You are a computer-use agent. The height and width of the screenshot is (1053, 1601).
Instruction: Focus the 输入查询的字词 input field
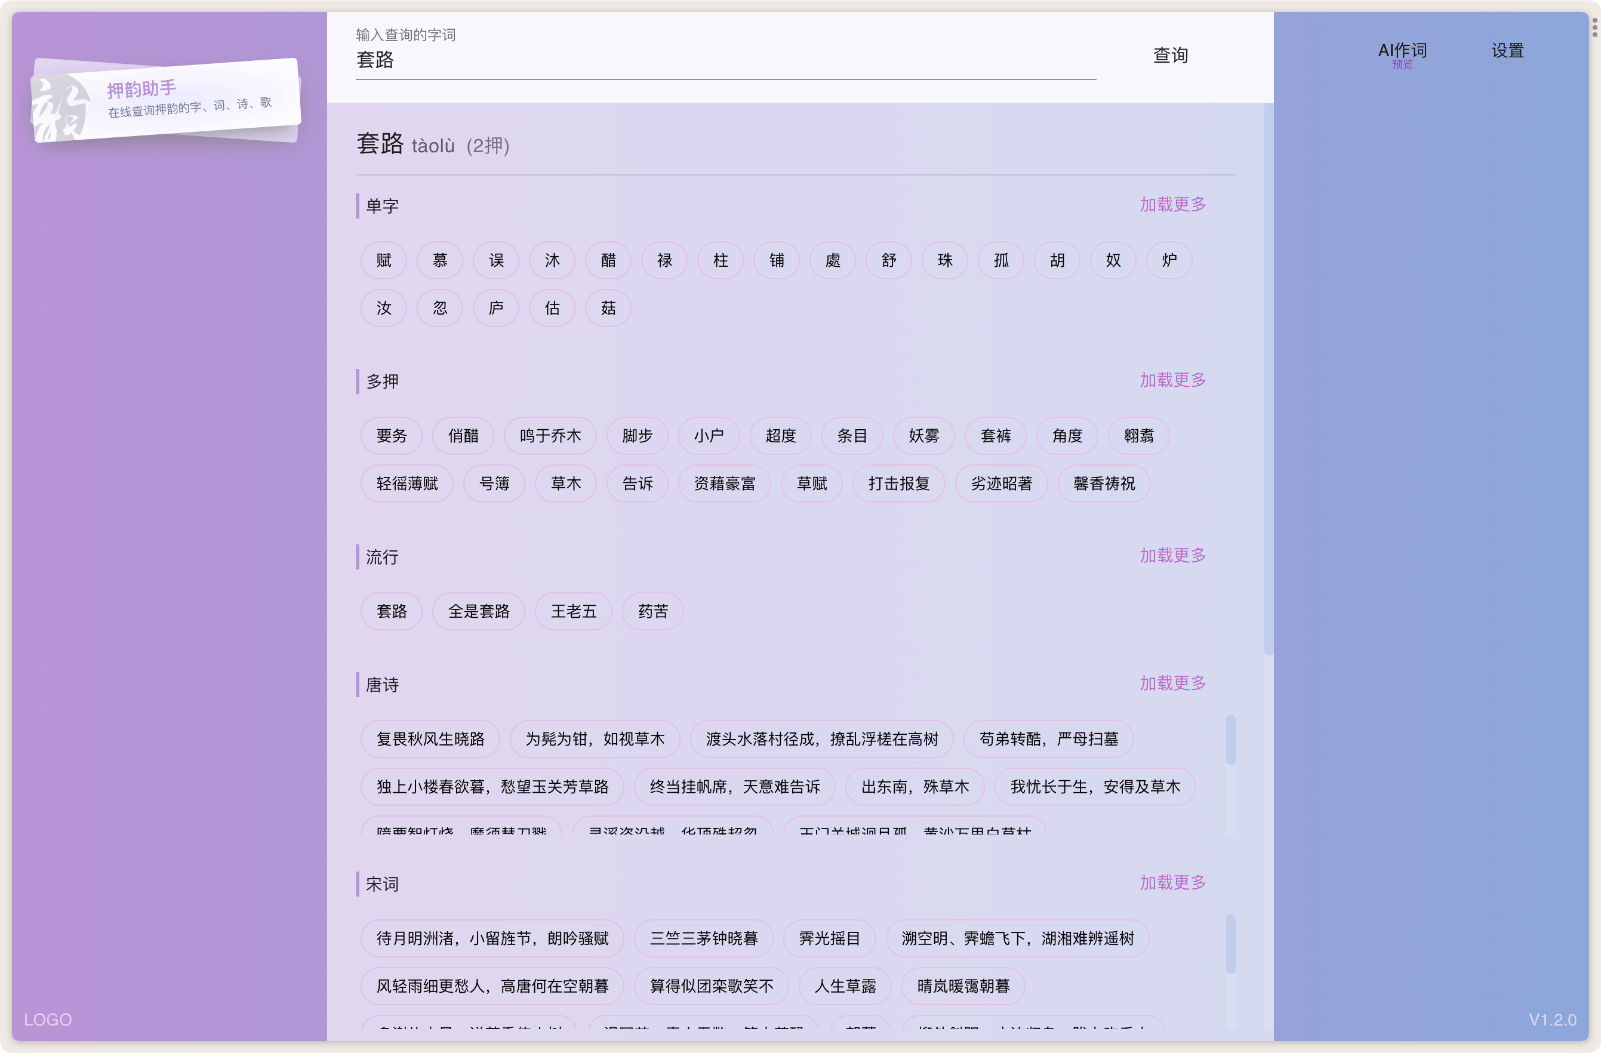[x=726, y=60]
